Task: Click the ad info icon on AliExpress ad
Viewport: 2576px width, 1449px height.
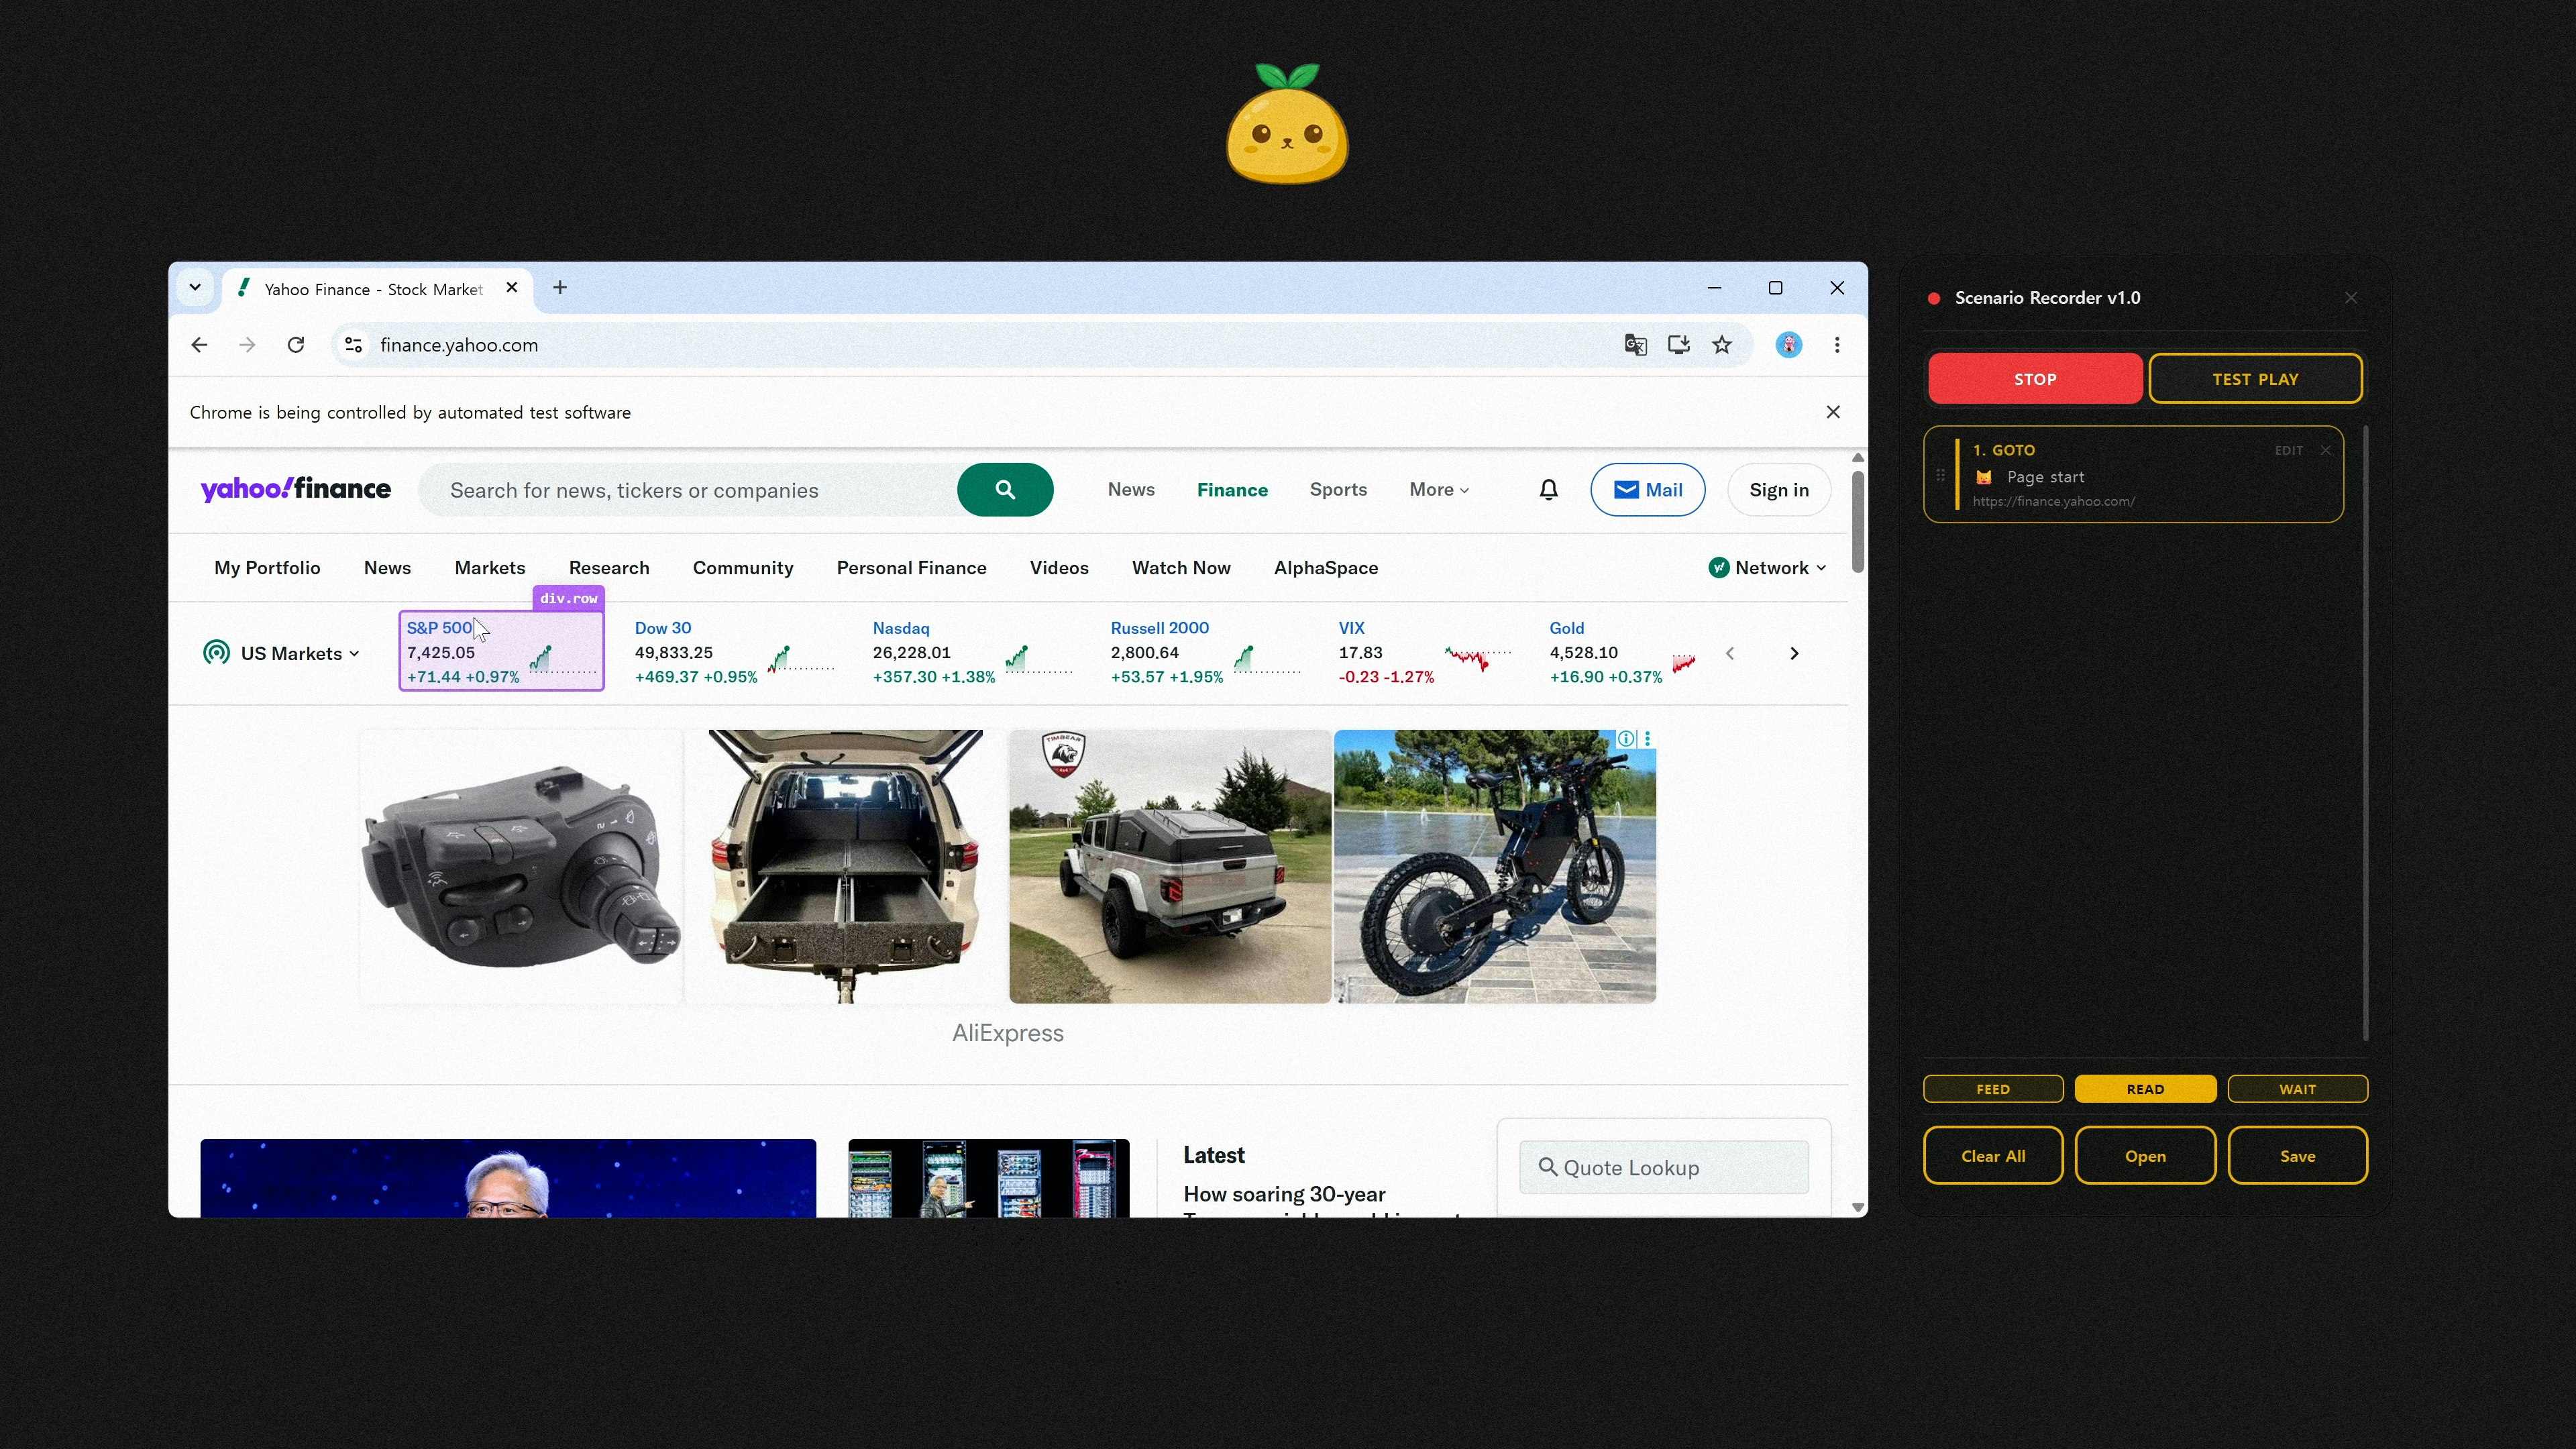Action: pyautogui.click(x=1627, y=739)
